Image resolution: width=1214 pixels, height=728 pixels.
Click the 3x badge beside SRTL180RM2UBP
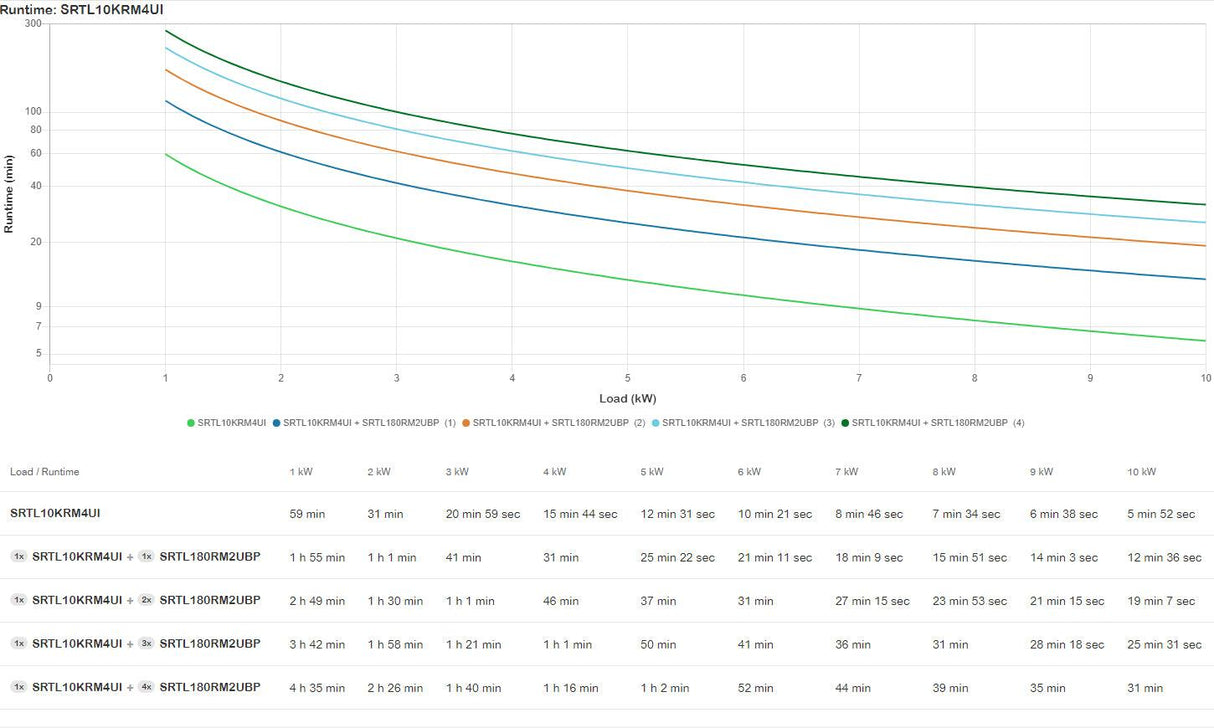pyautogui.click(x=146, y=644)
